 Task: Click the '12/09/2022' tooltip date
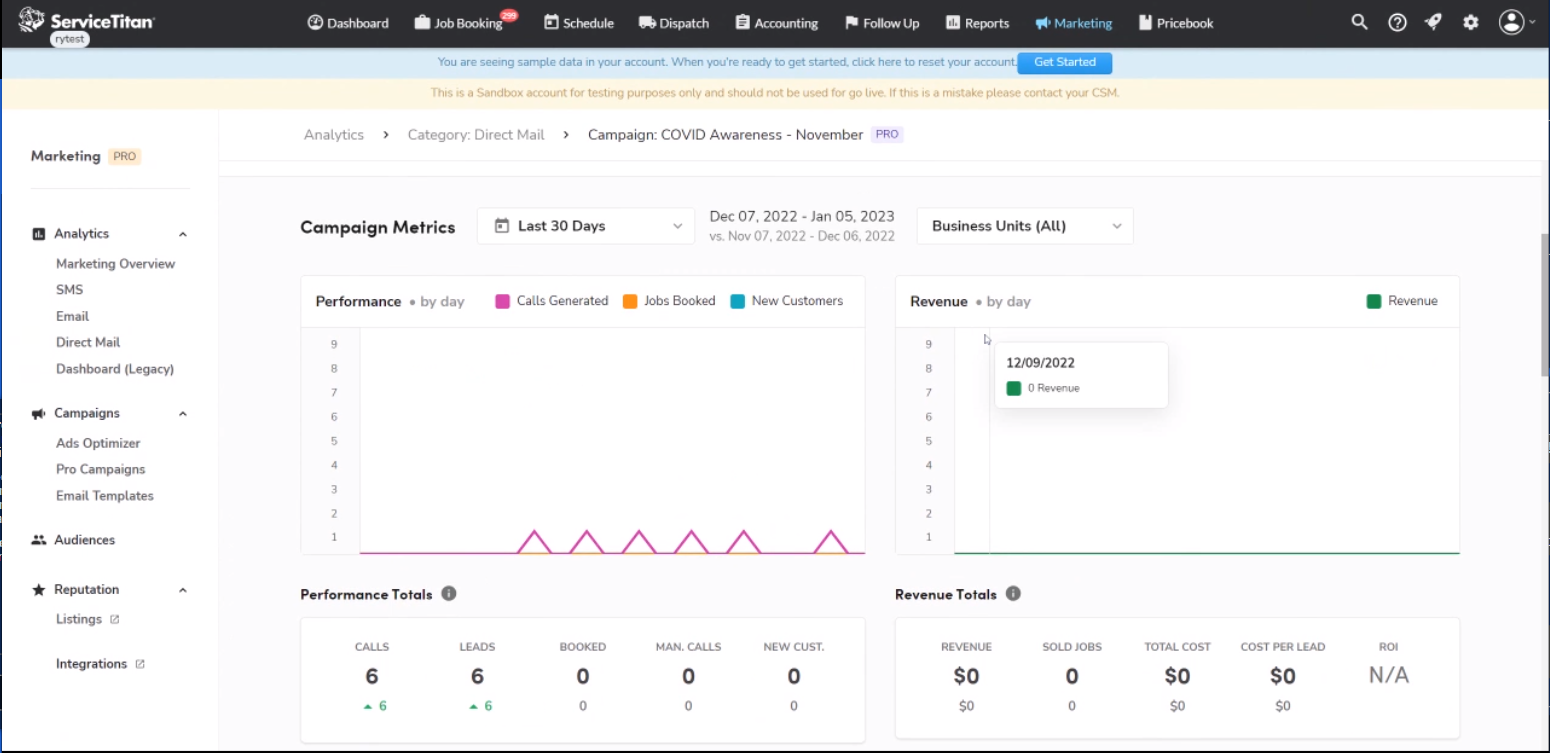[x=1040, y=363]
